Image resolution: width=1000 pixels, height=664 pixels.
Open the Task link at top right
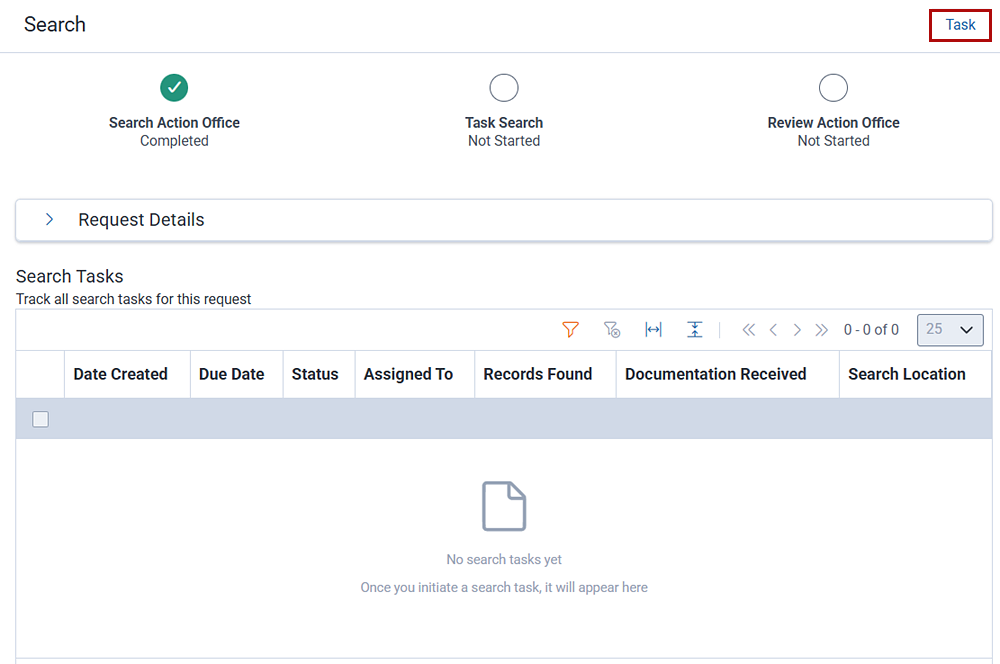tap(960, 25)
